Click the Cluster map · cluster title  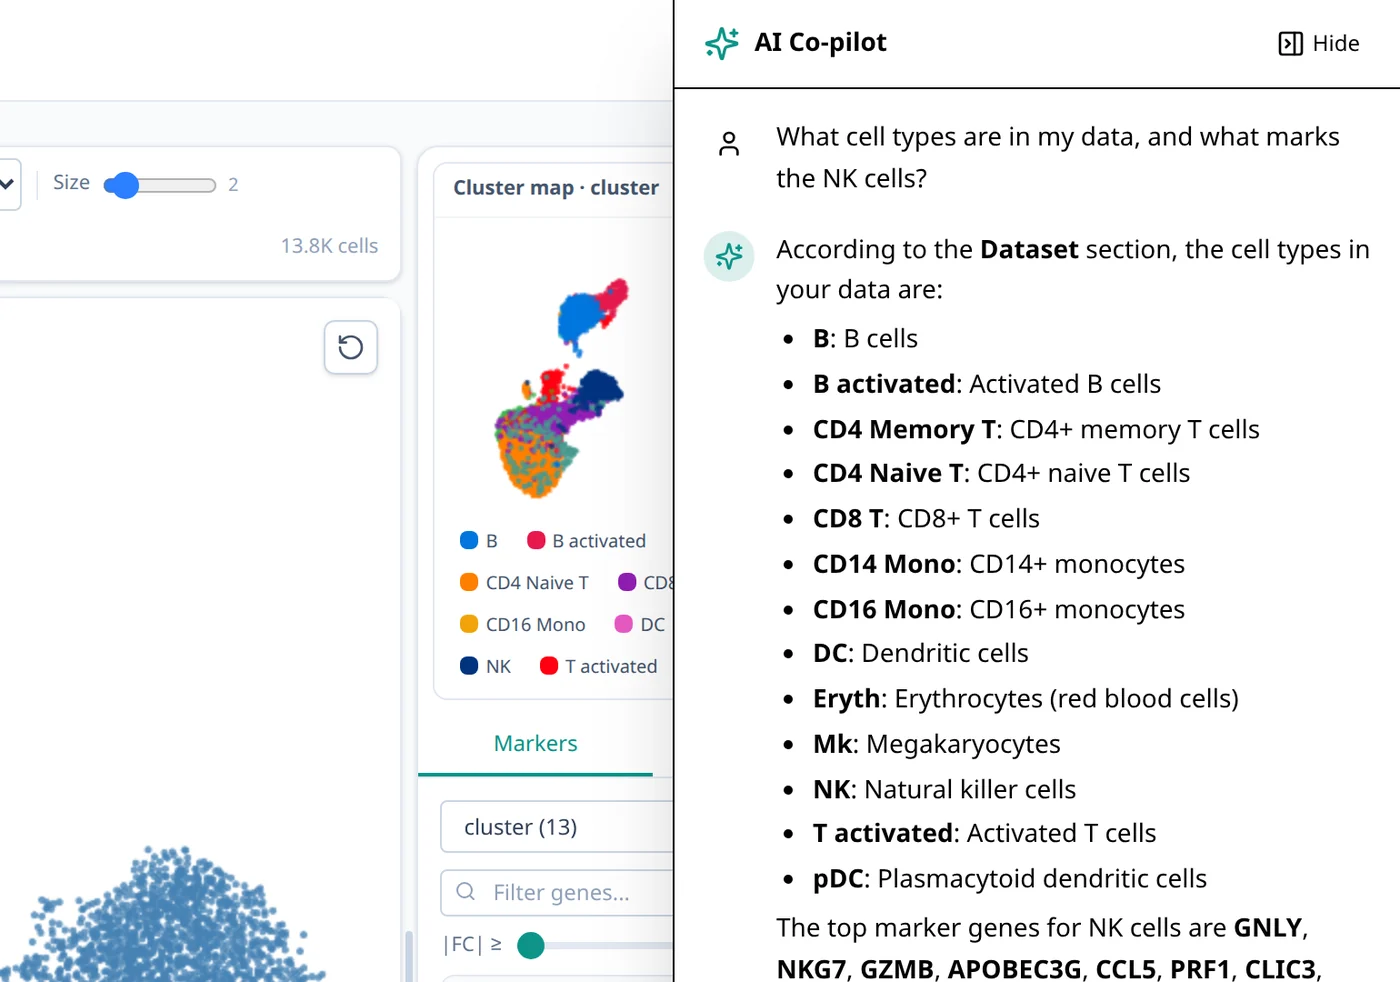point(556,188)
